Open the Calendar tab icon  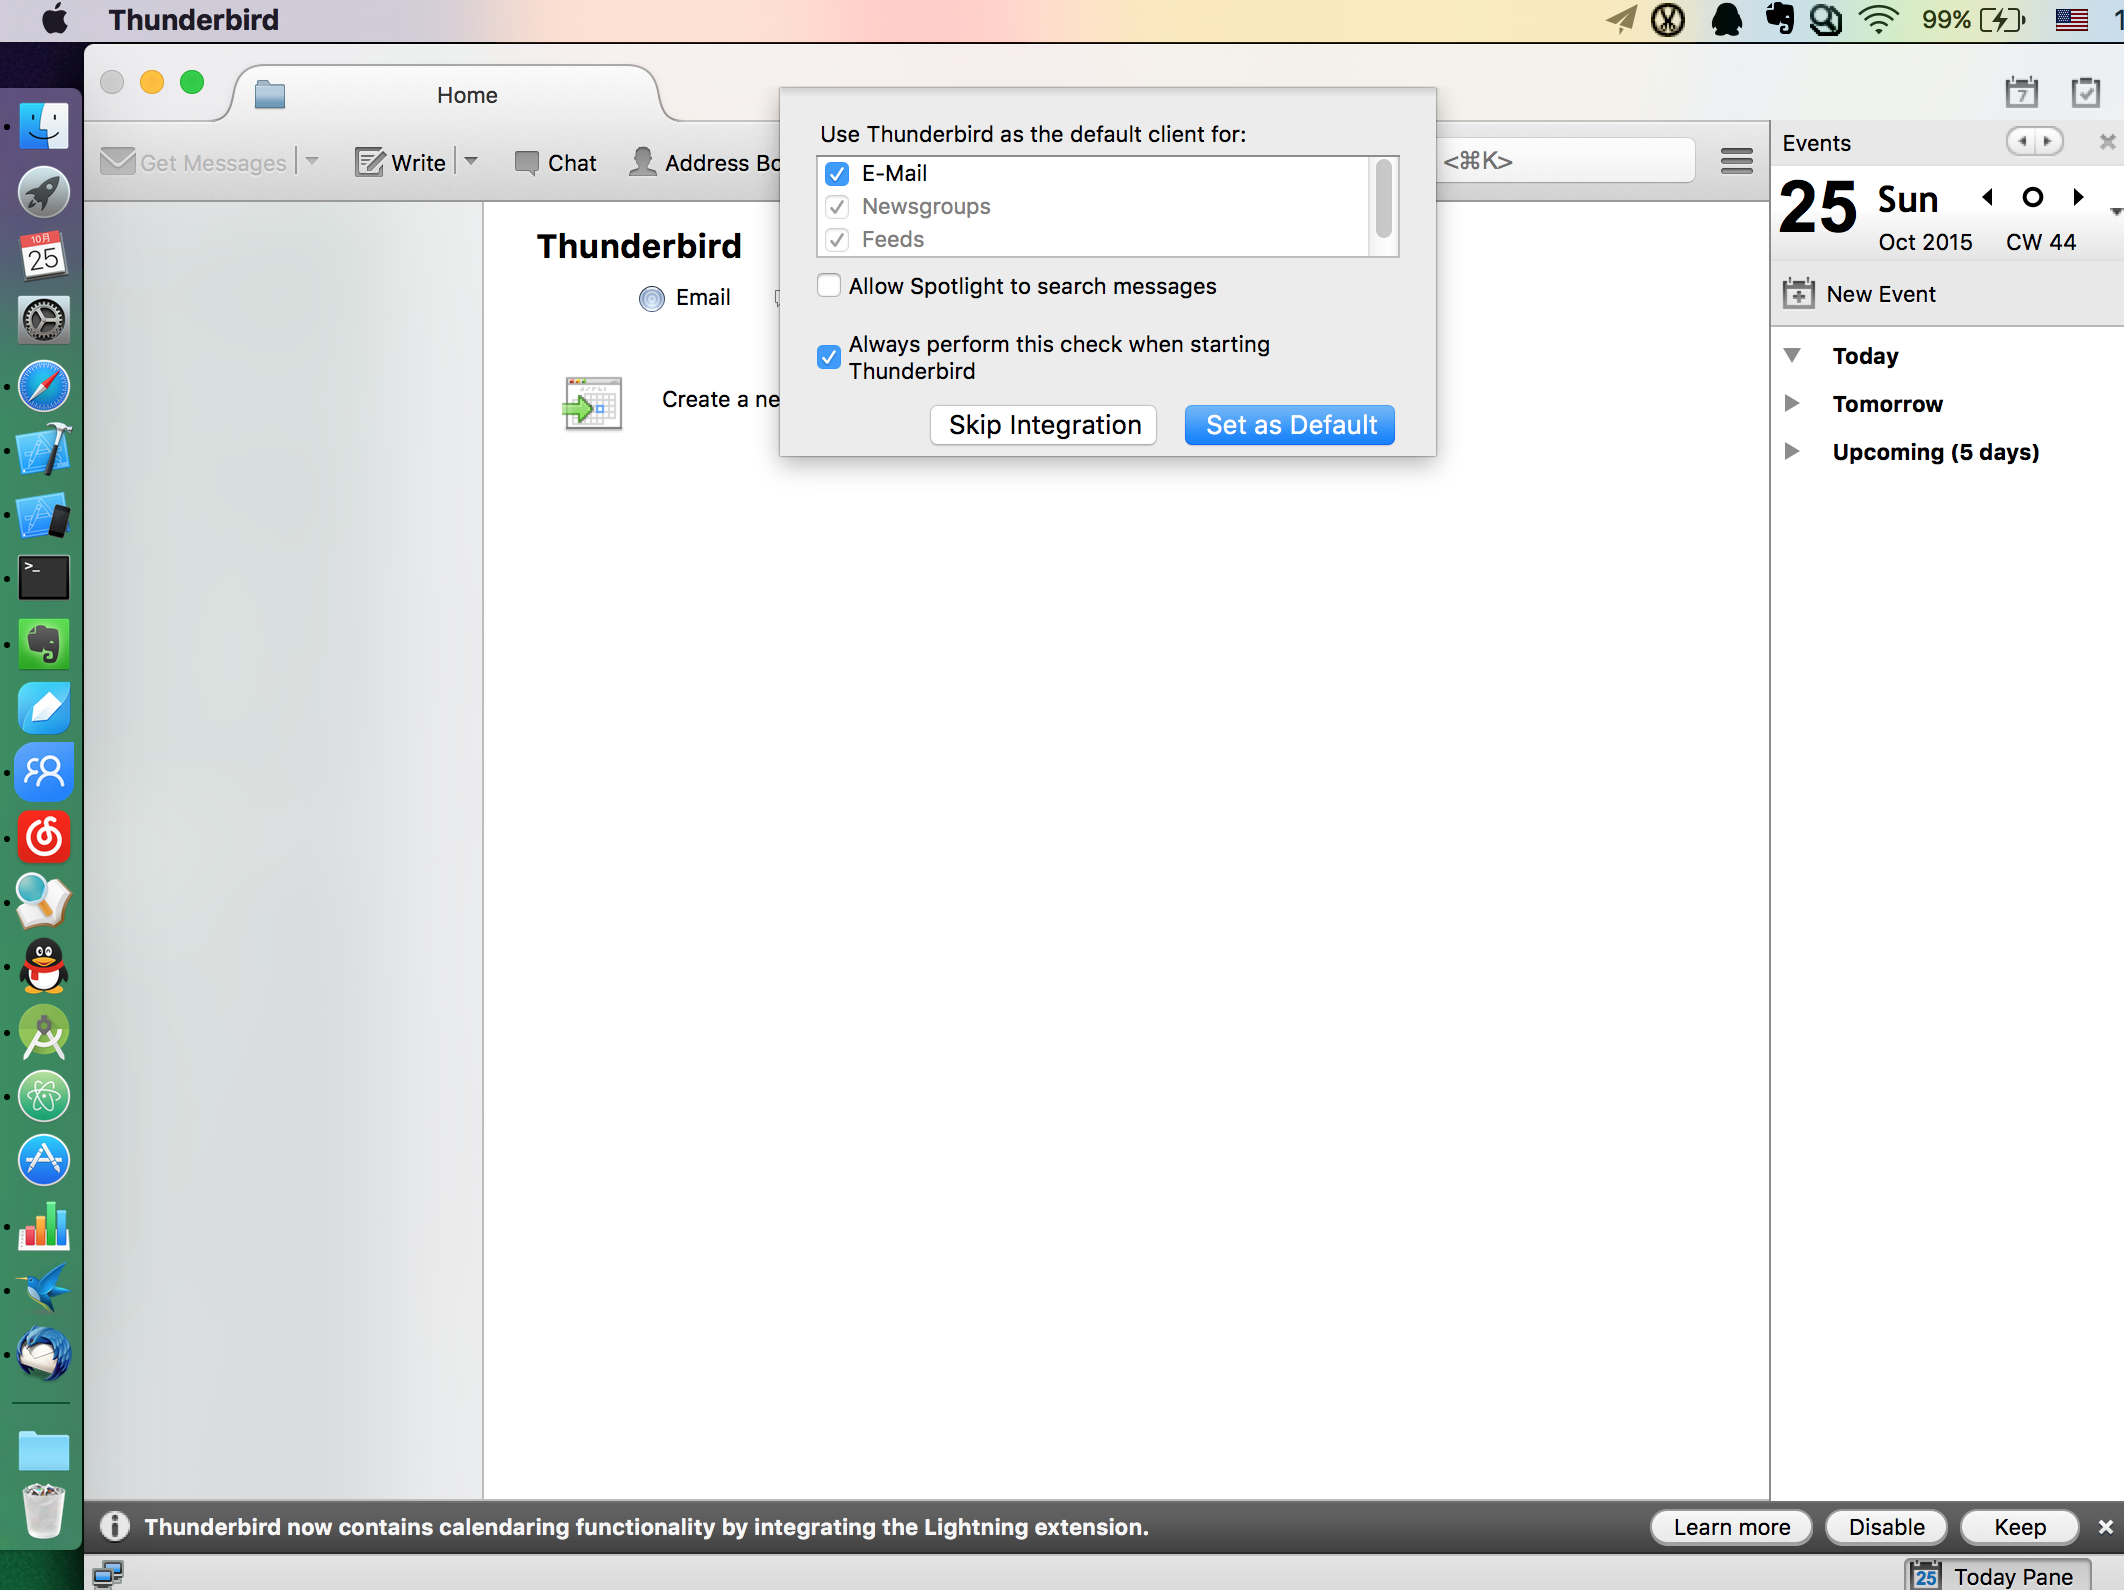[2021, 93]
